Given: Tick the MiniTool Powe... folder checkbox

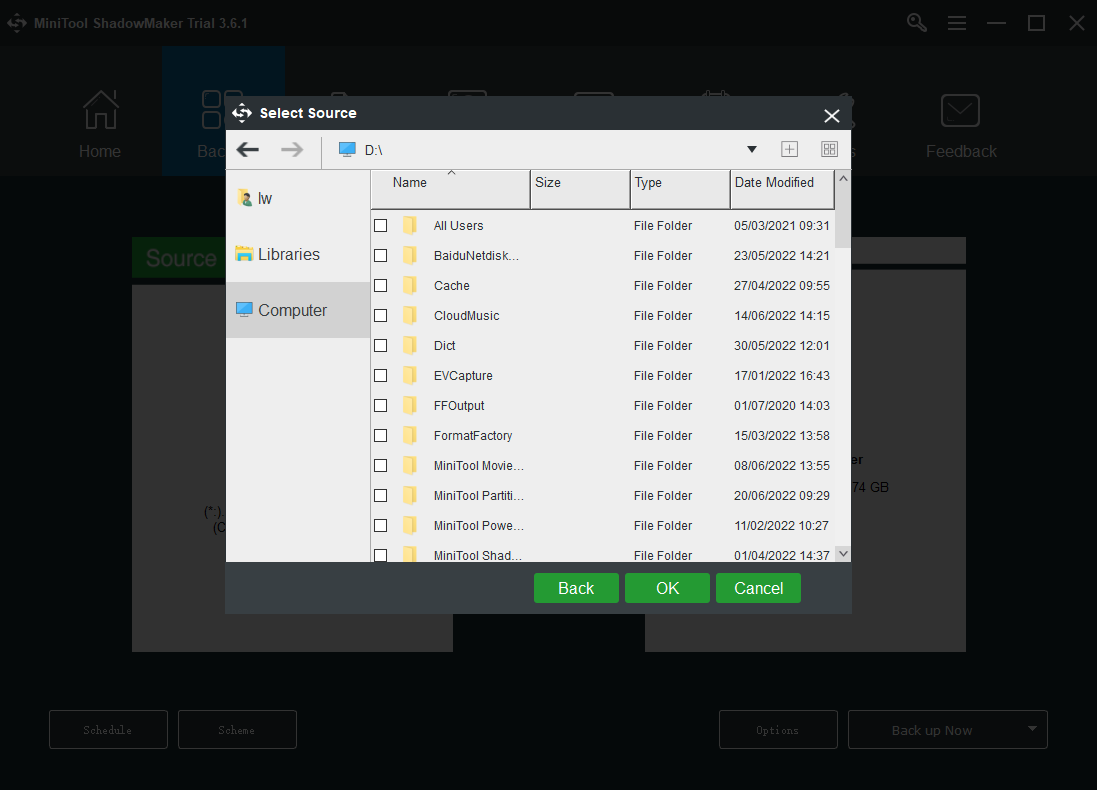Looking at the screenshot, I should click(x=381, y=526).
